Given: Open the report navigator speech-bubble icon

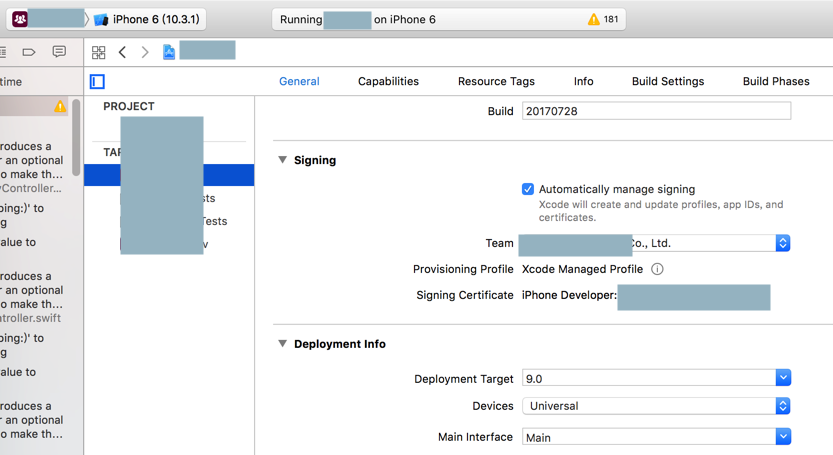Looking at the screenshot, I should [x=59, y=52].
